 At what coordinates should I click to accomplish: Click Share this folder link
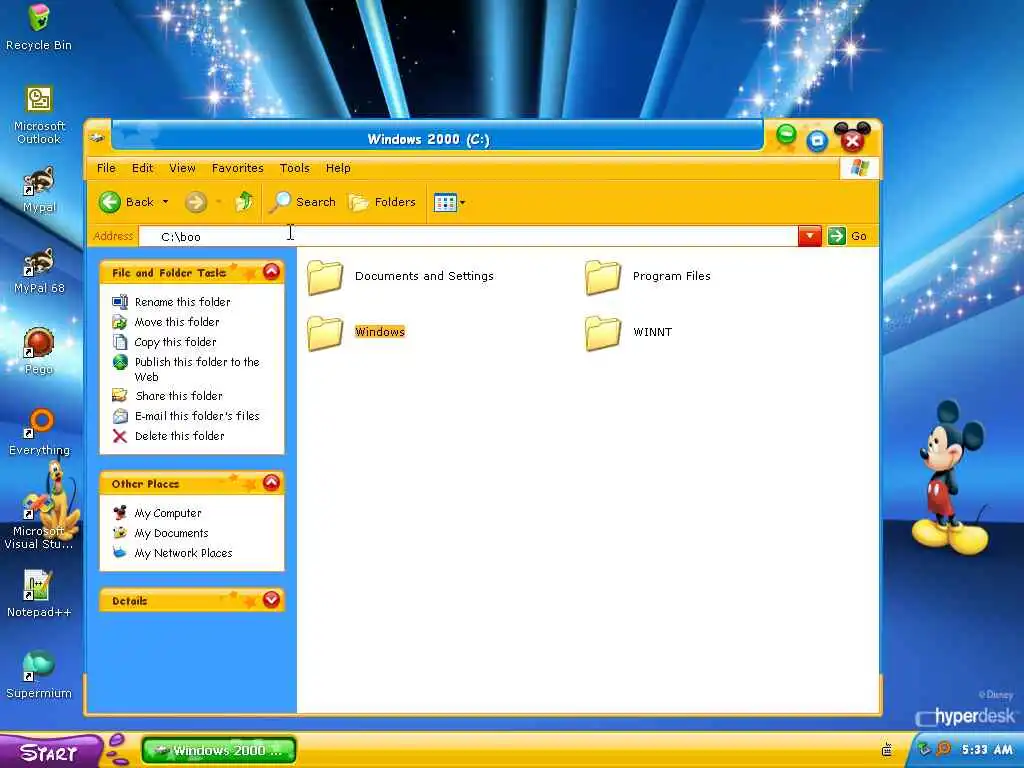179,396
